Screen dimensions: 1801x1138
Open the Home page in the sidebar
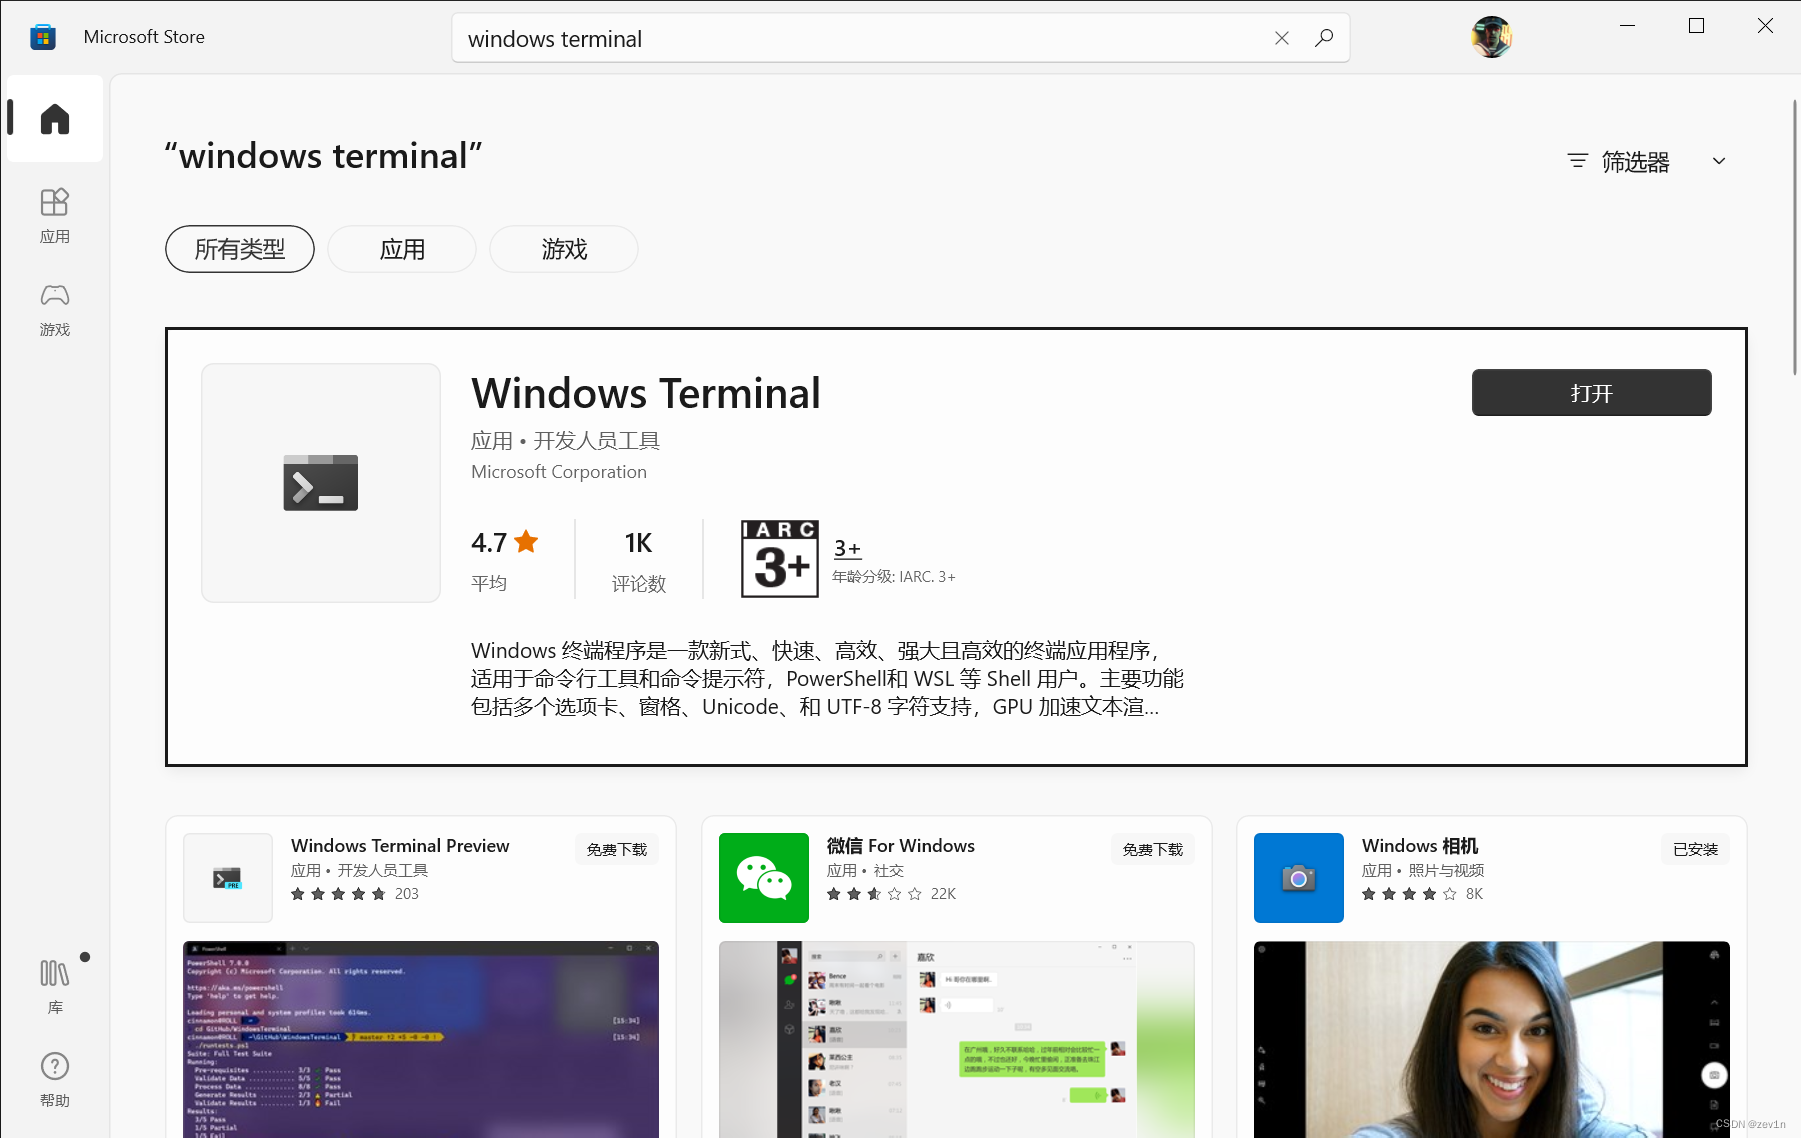(x=55, y=119)
